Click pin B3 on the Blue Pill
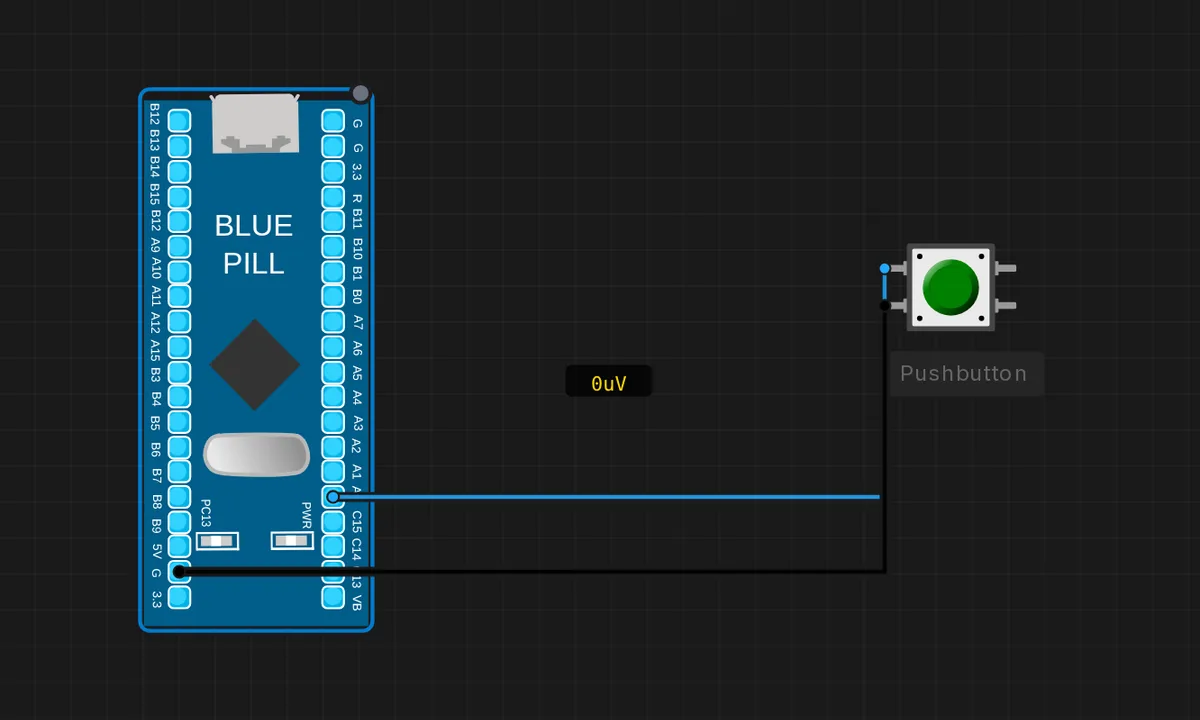Image resolution: width=1200 pixels, height=720 pixels. coord(179,372)
